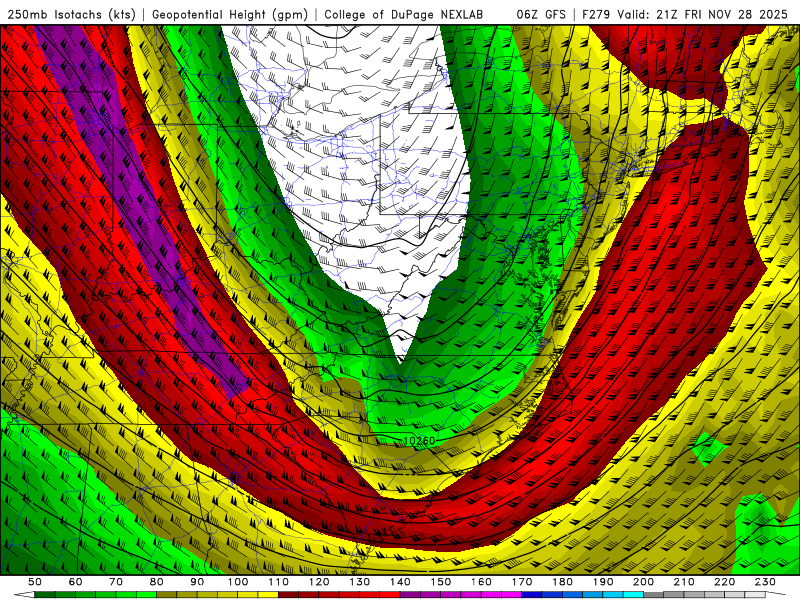This screenshot has height=600, width=800.
Task: Click the 'F279' forecast hour label
Action: (596, 14)
